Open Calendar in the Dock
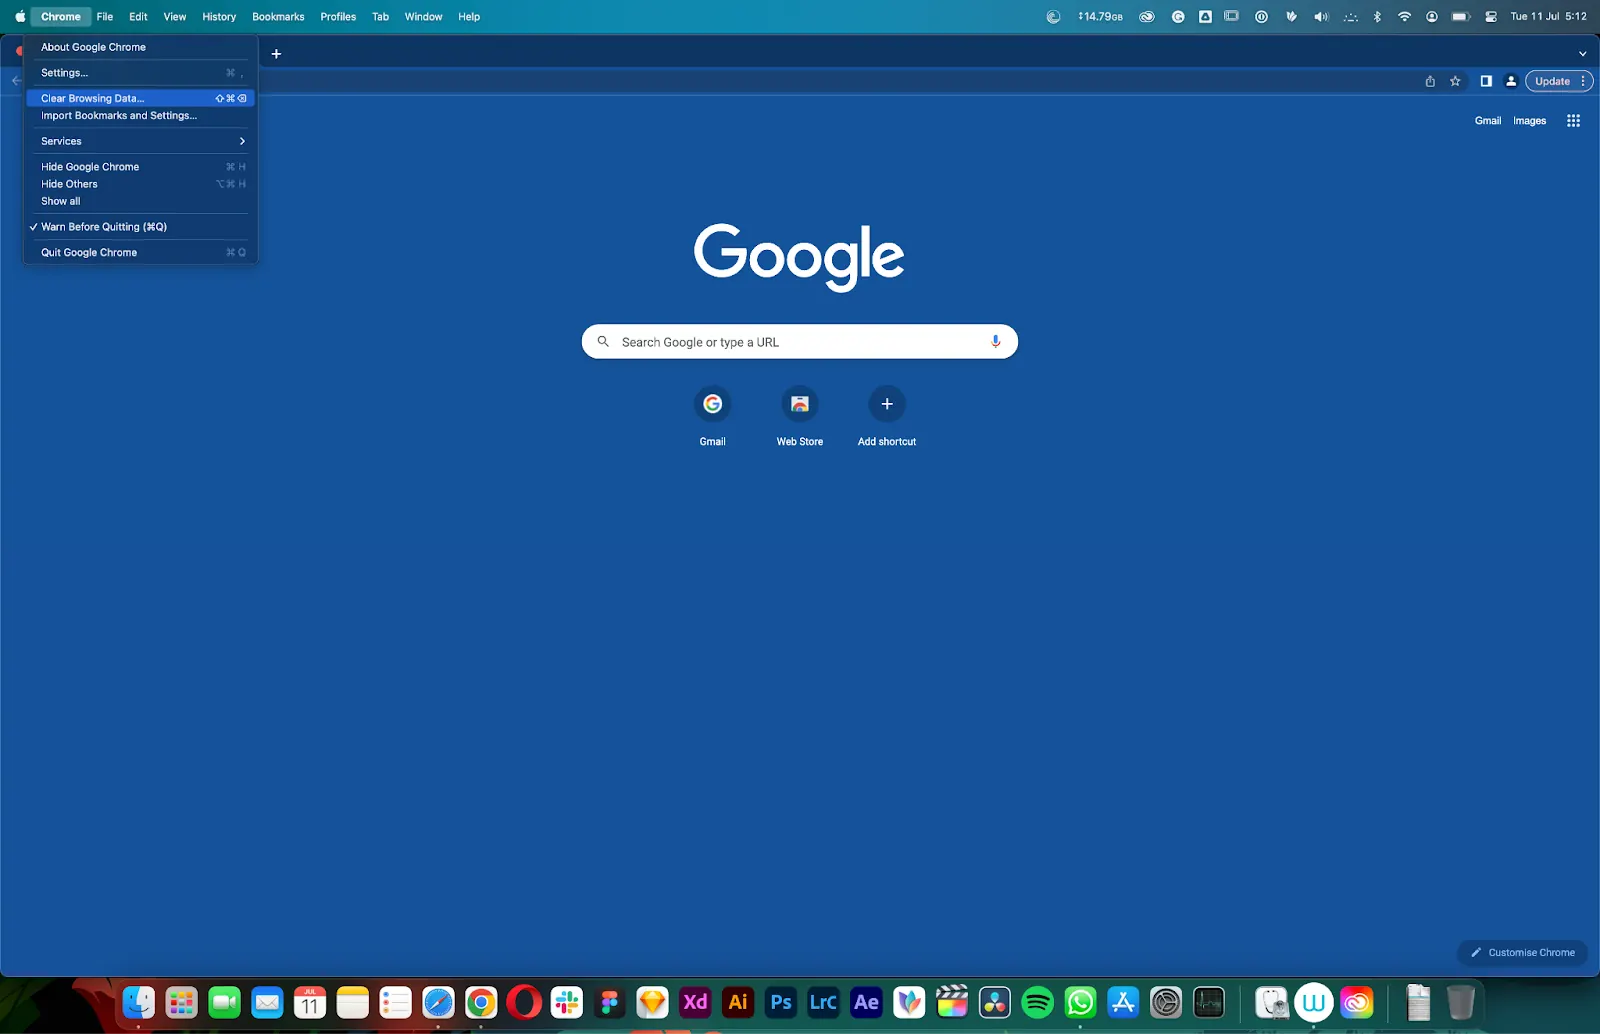The height and width of the screenshot is (1034, 1600). pos(310,1002)
